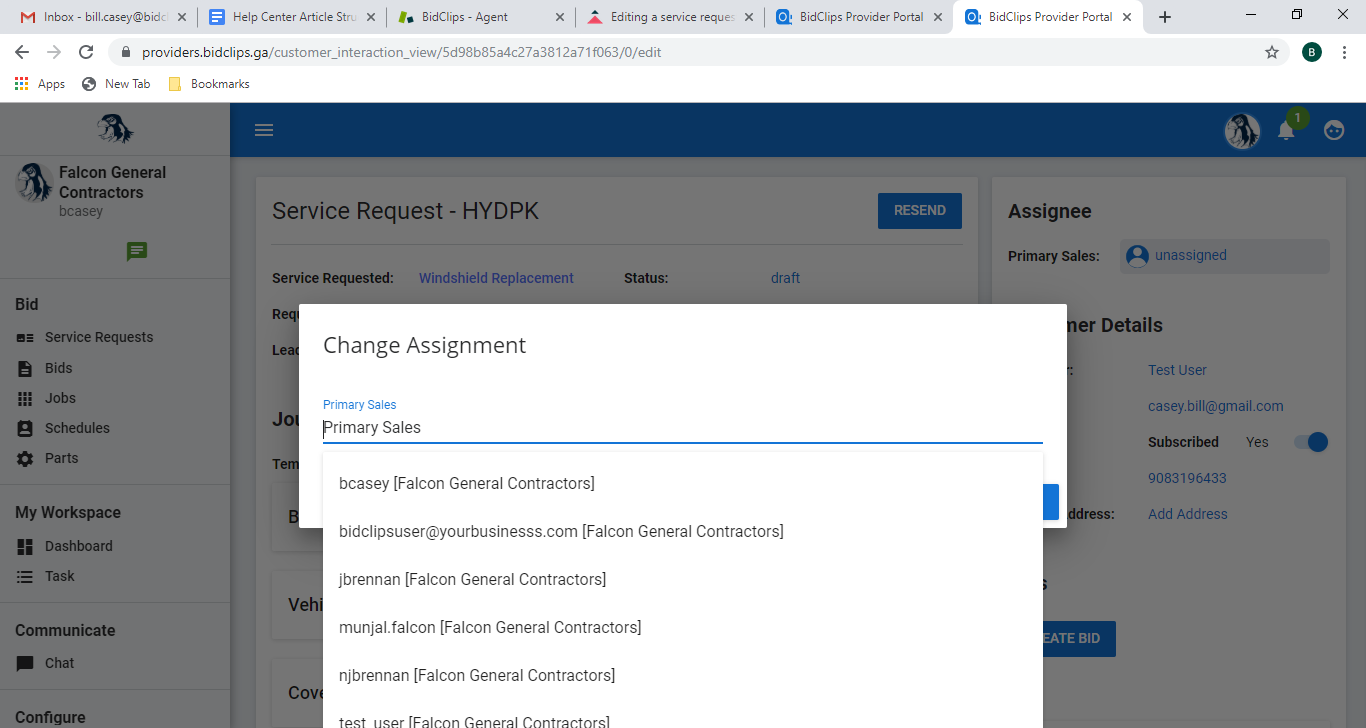The height and width of the screenshot is (728, 1366).
Task: Click the Dashboard icon in My Workspace
Action: [25, 546]
